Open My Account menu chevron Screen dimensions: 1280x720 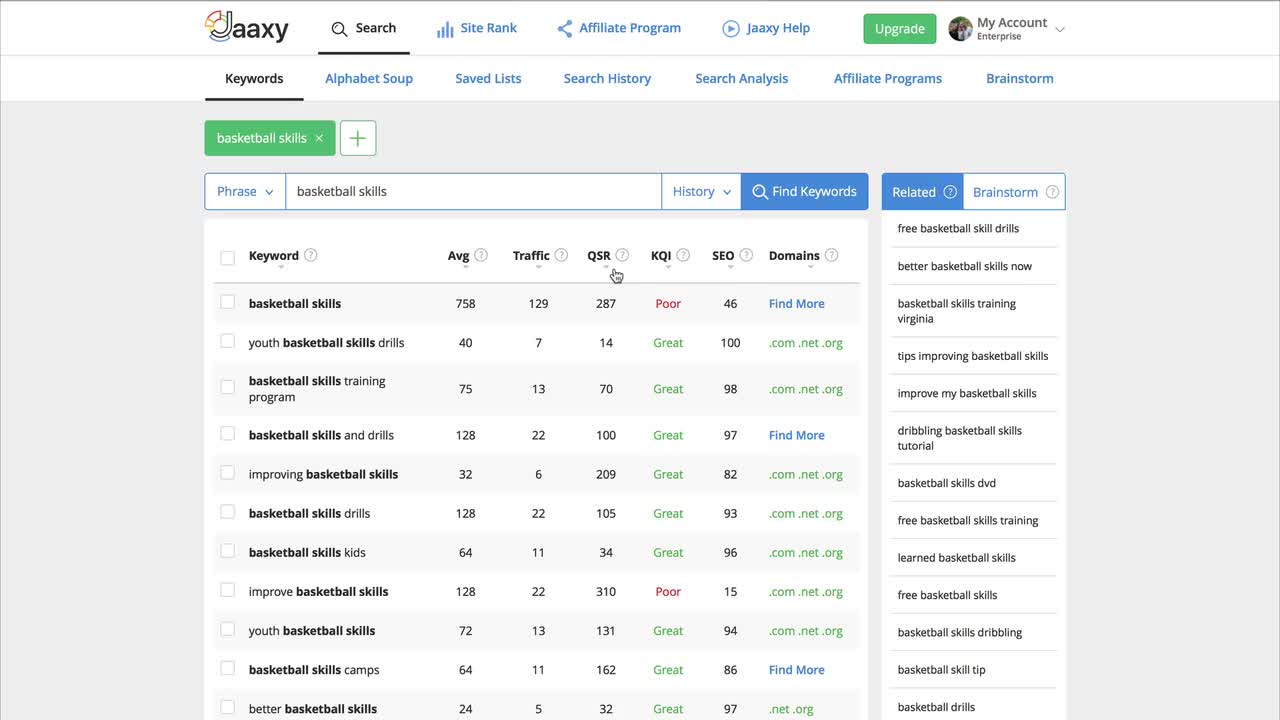tap(1060, 29)
